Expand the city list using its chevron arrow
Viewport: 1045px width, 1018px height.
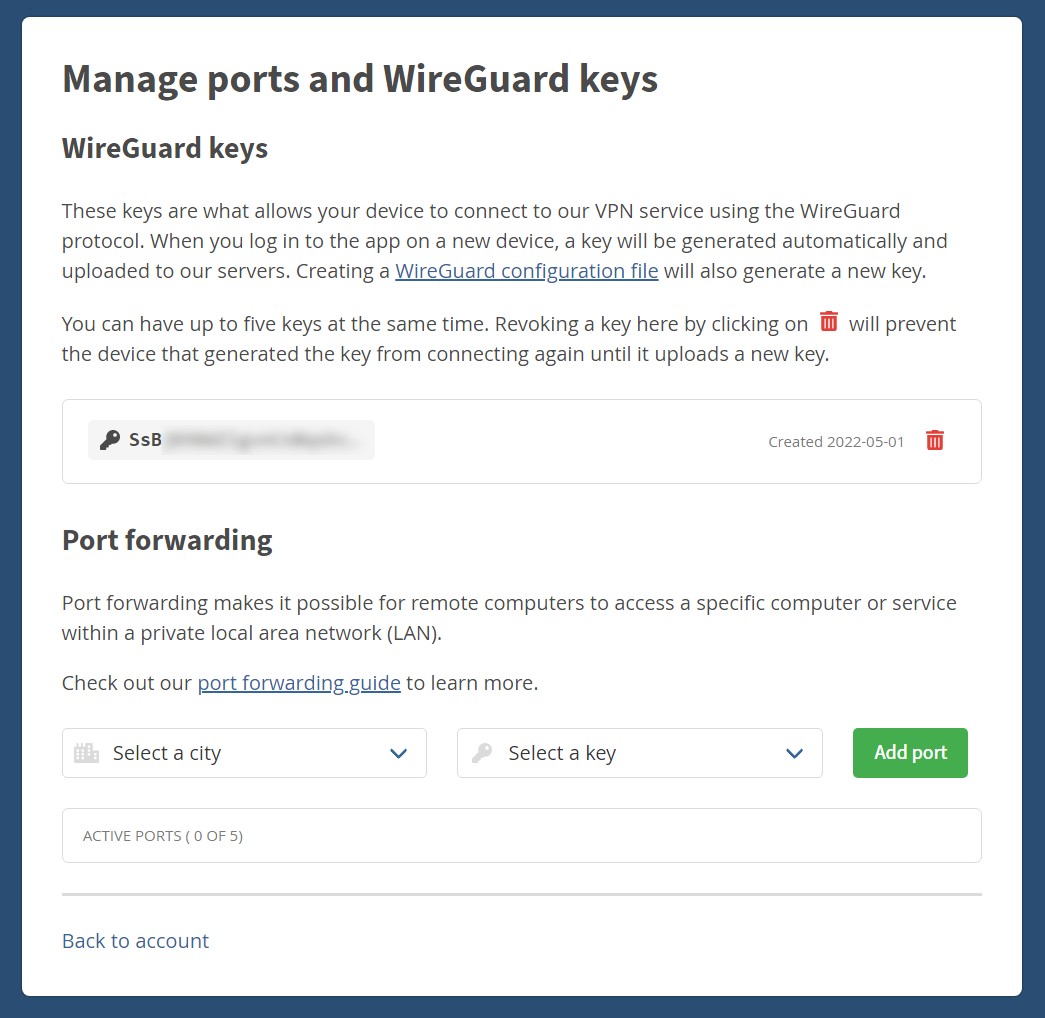(x=399, y=753)
